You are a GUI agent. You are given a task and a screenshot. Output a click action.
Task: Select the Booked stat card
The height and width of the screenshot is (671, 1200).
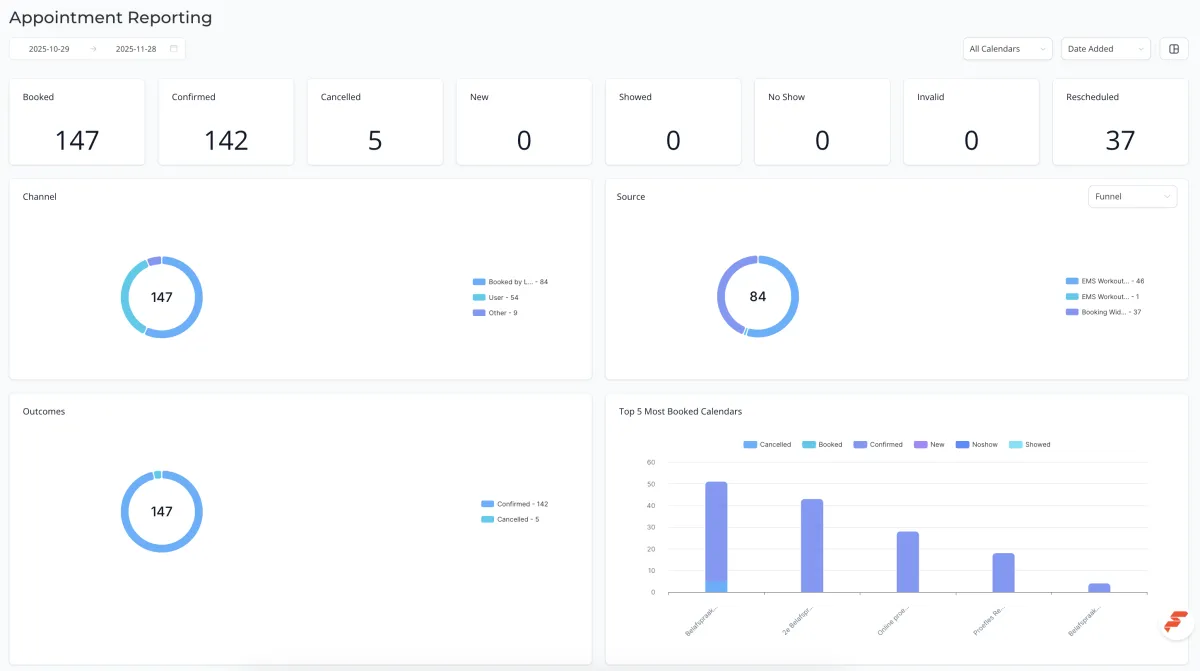click(77, 122)
